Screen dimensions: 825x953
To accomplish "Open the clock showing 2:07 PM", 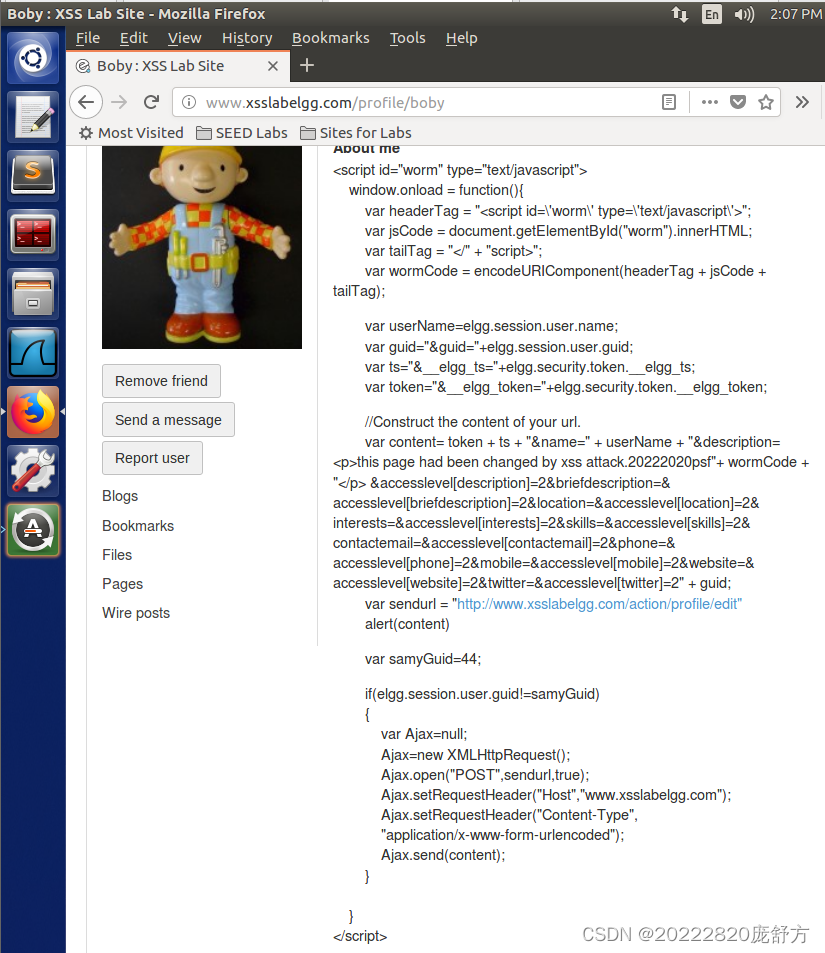I will [x=796, y=14].
